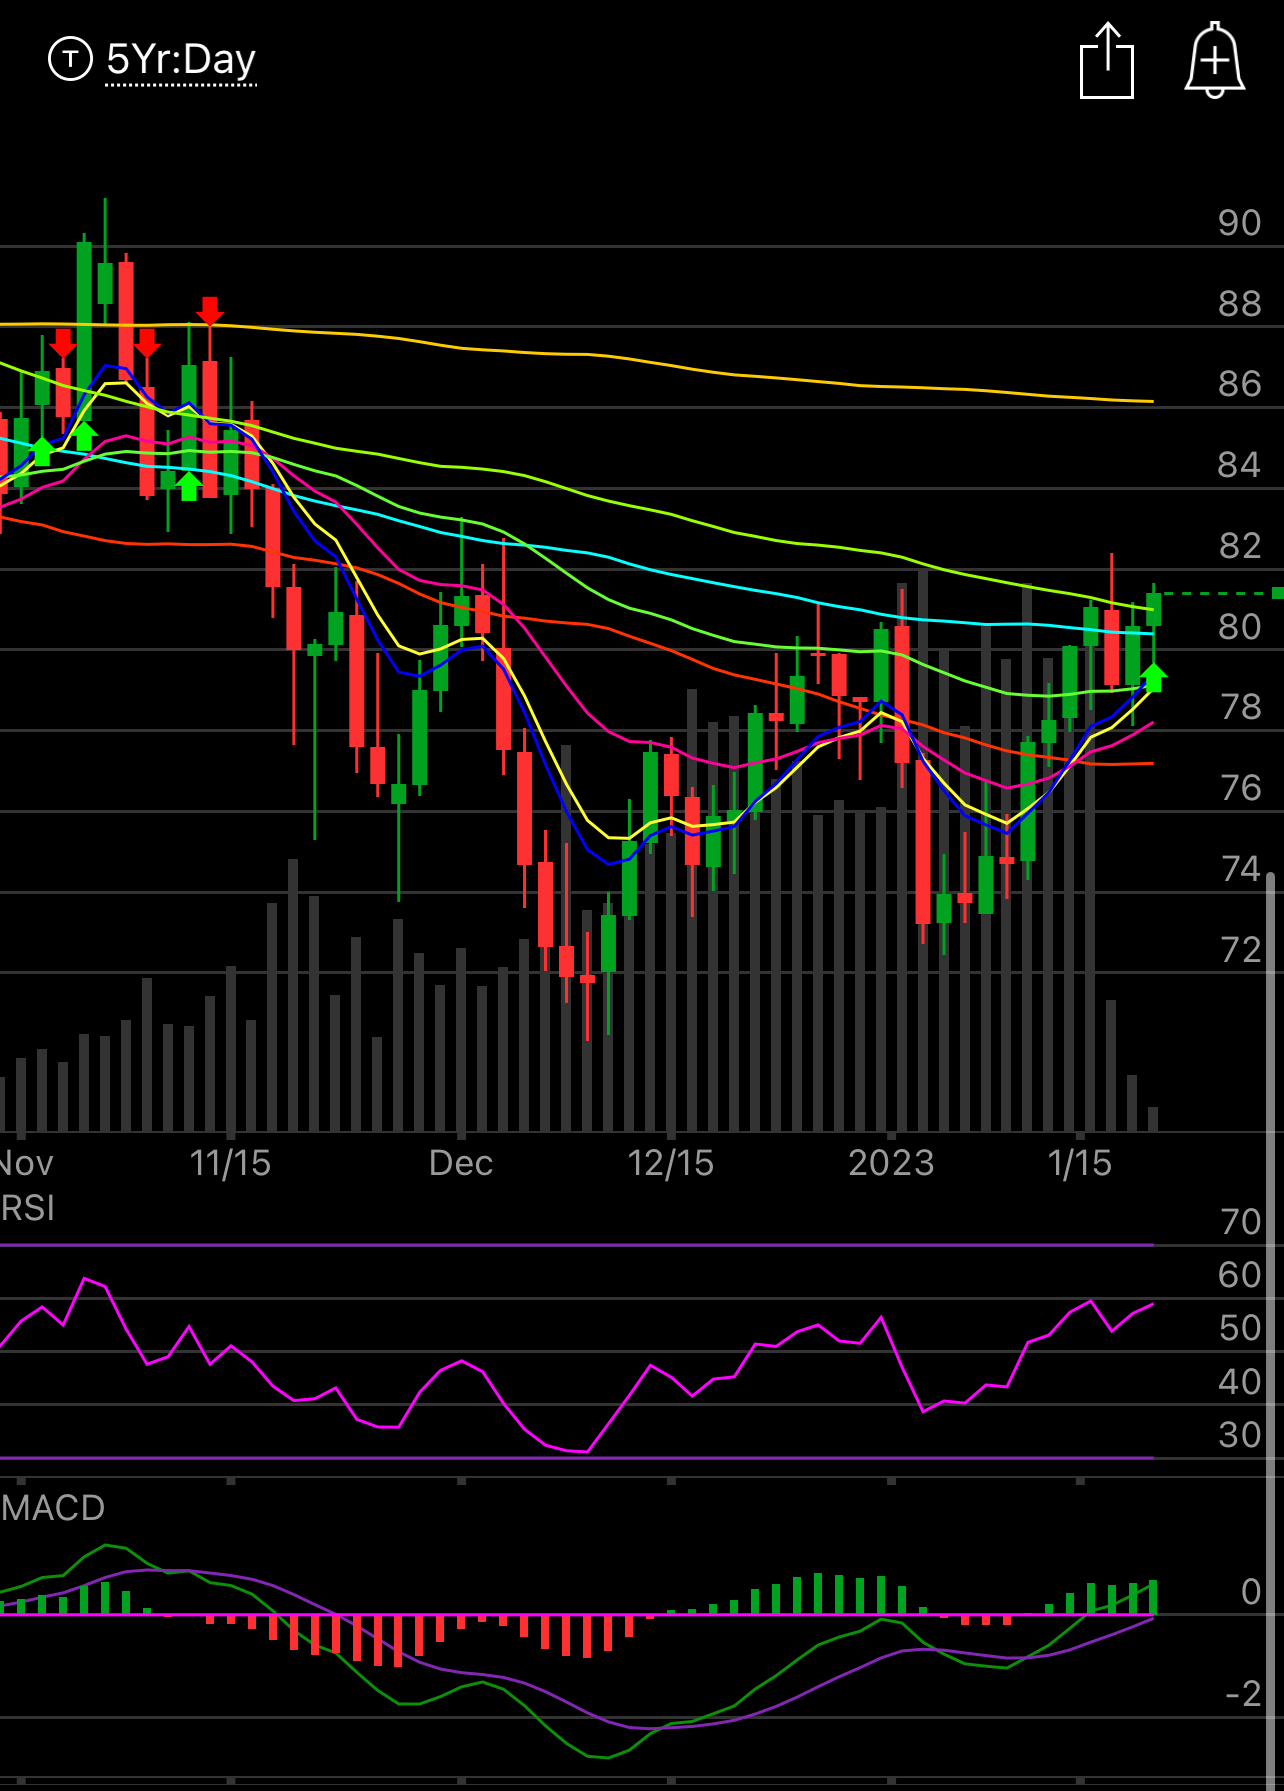Tap the 80 price axis label

coord(1239,627)
